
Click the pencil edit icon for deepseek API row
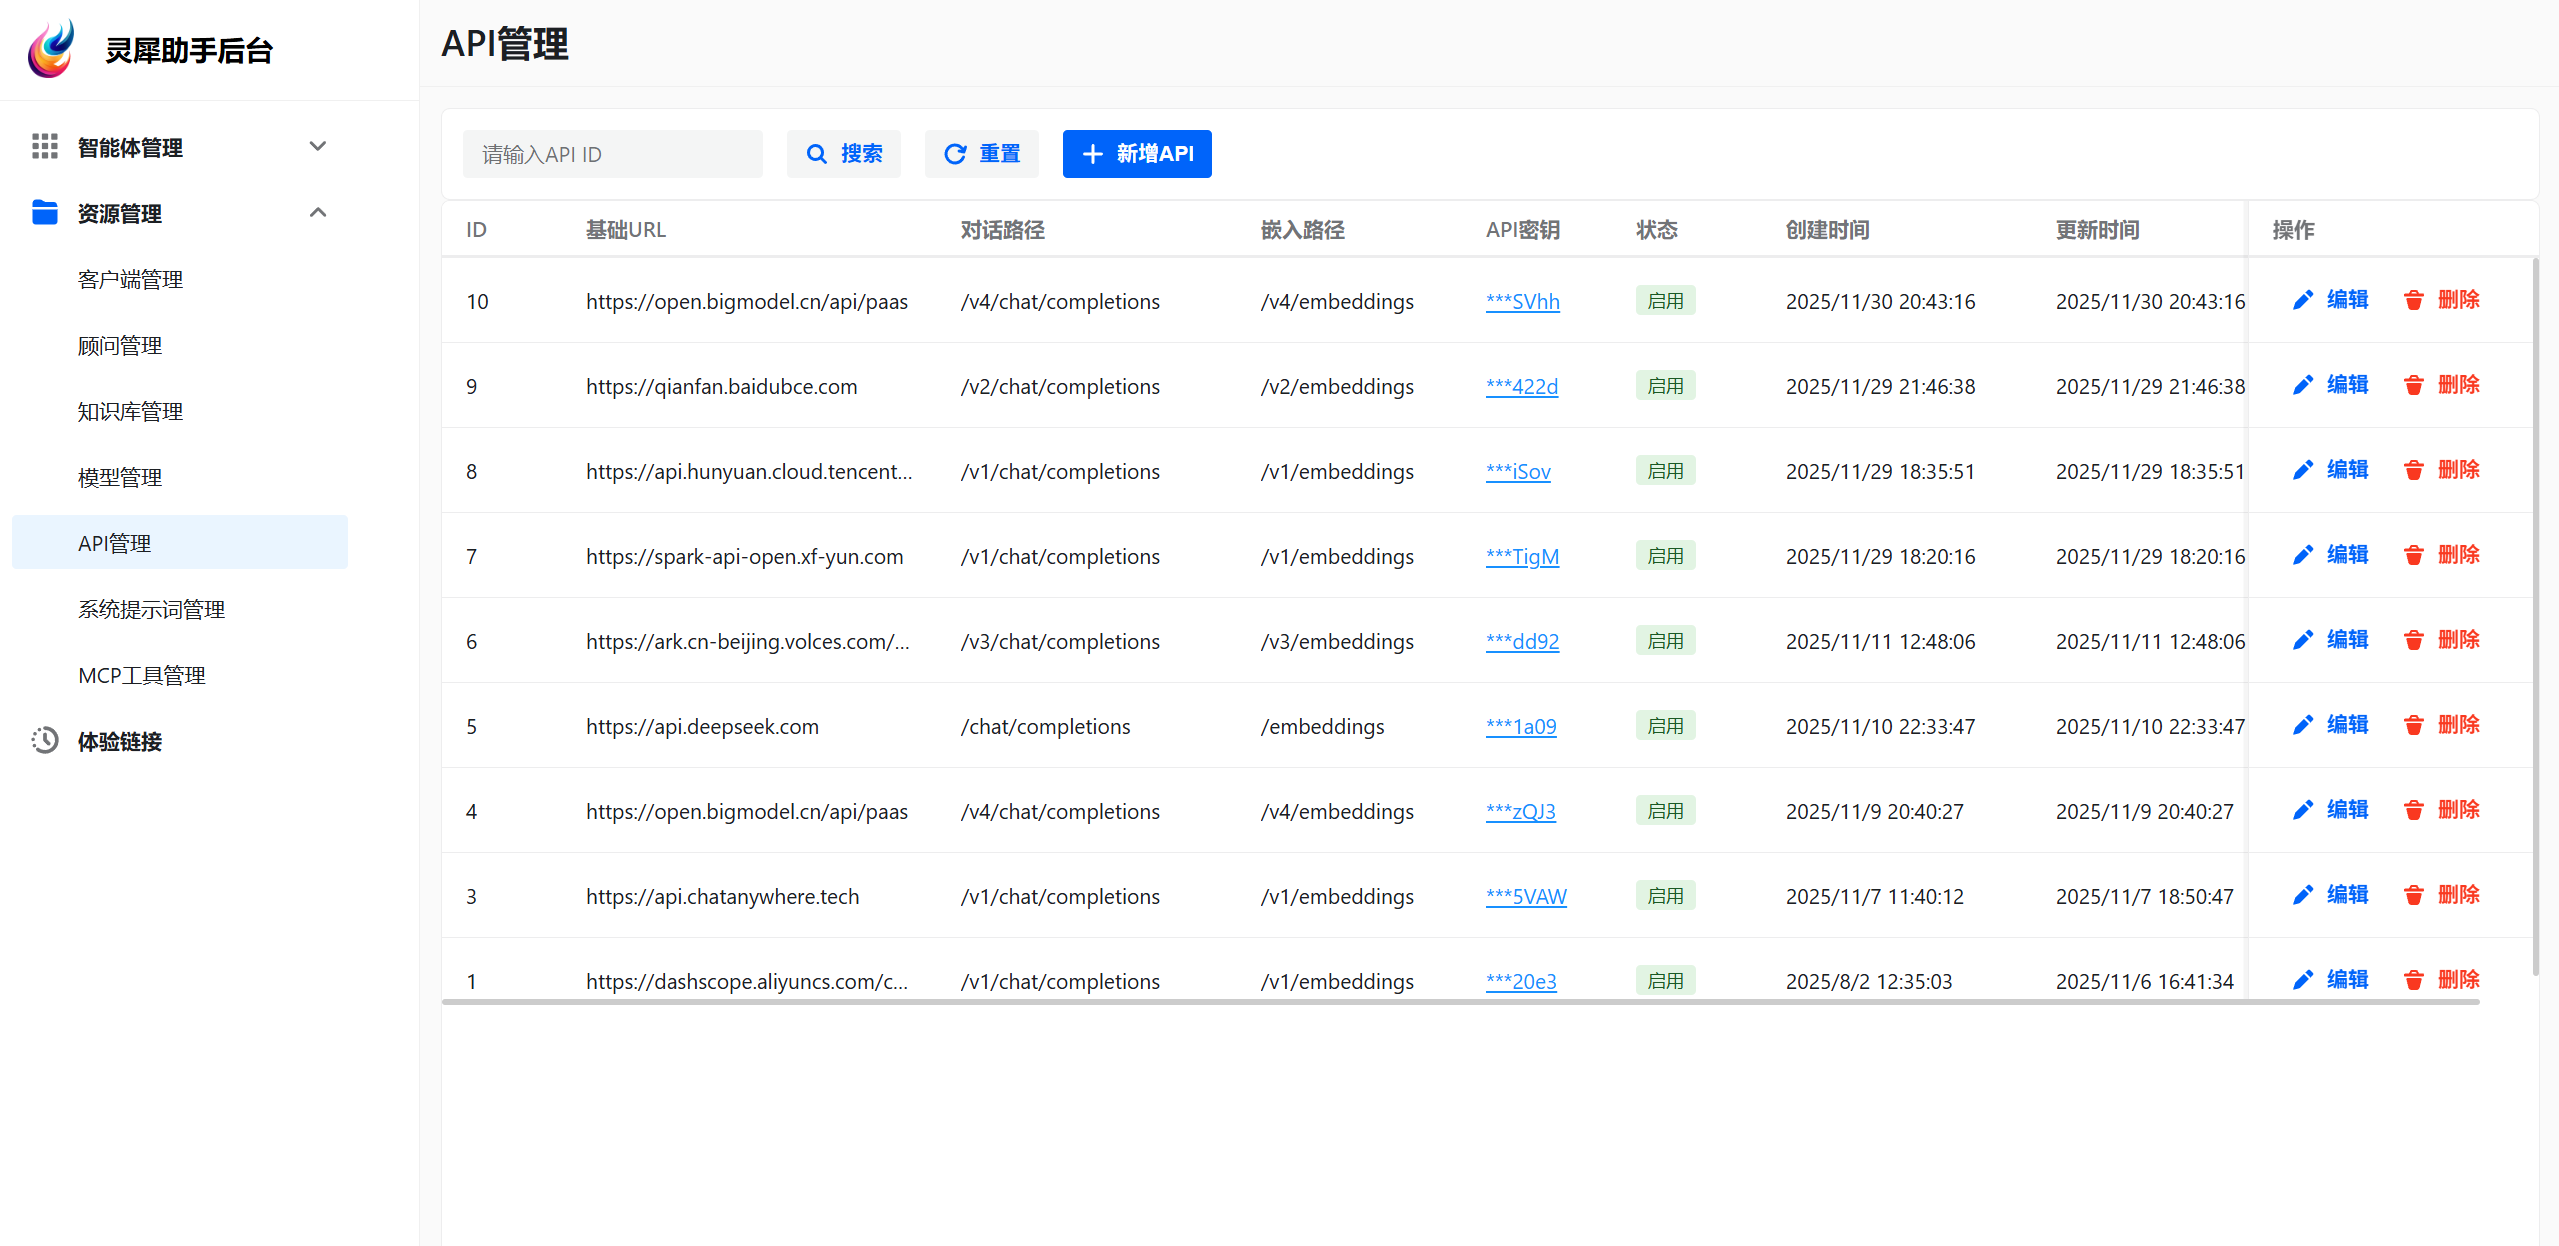click(2302, 725)
